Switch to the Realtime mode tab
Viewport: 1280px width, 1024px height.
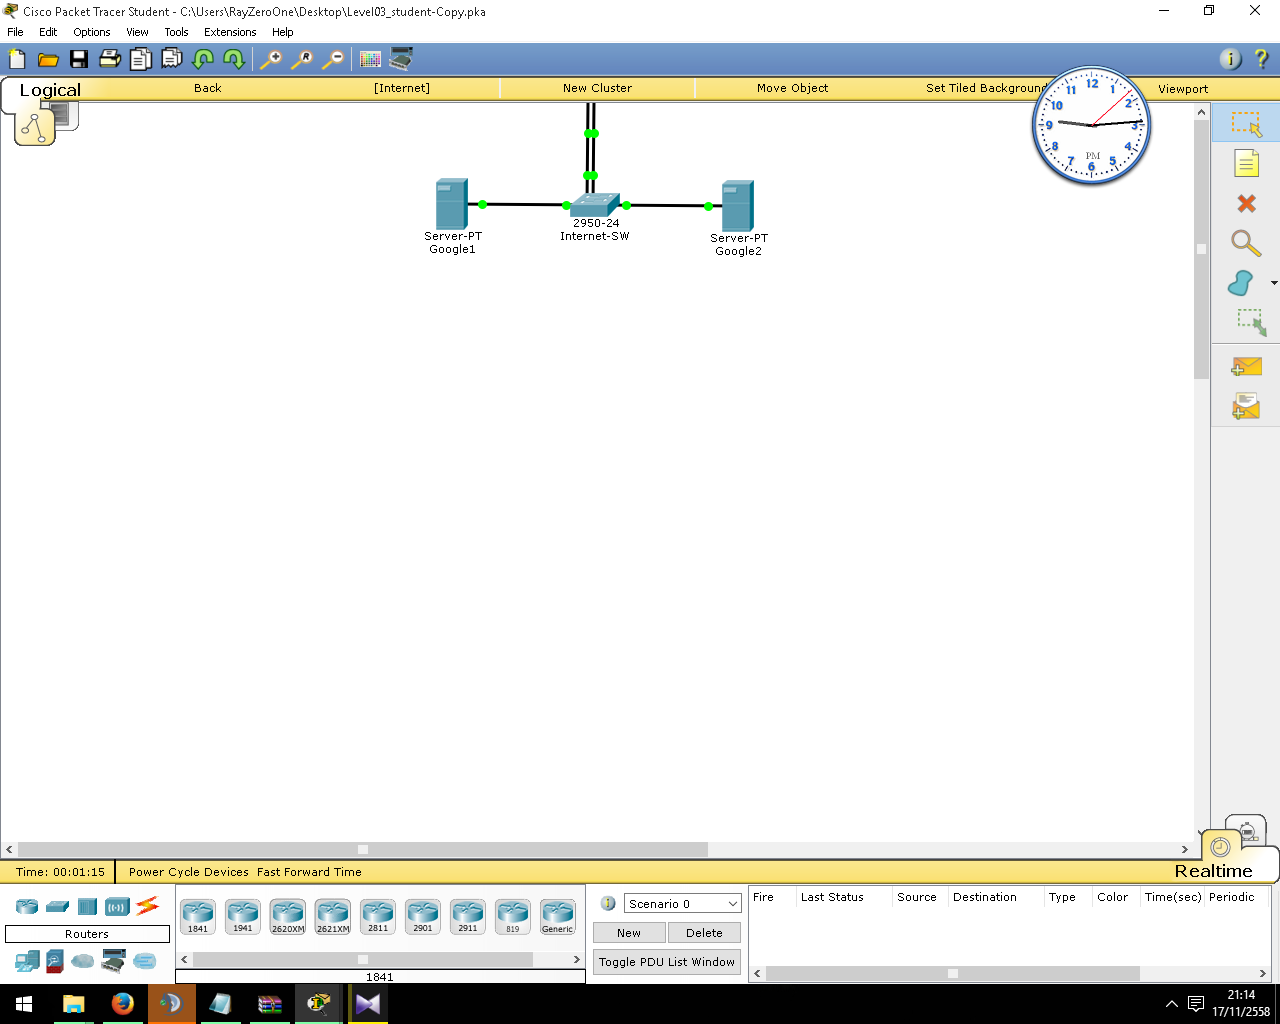point(1213,871)
